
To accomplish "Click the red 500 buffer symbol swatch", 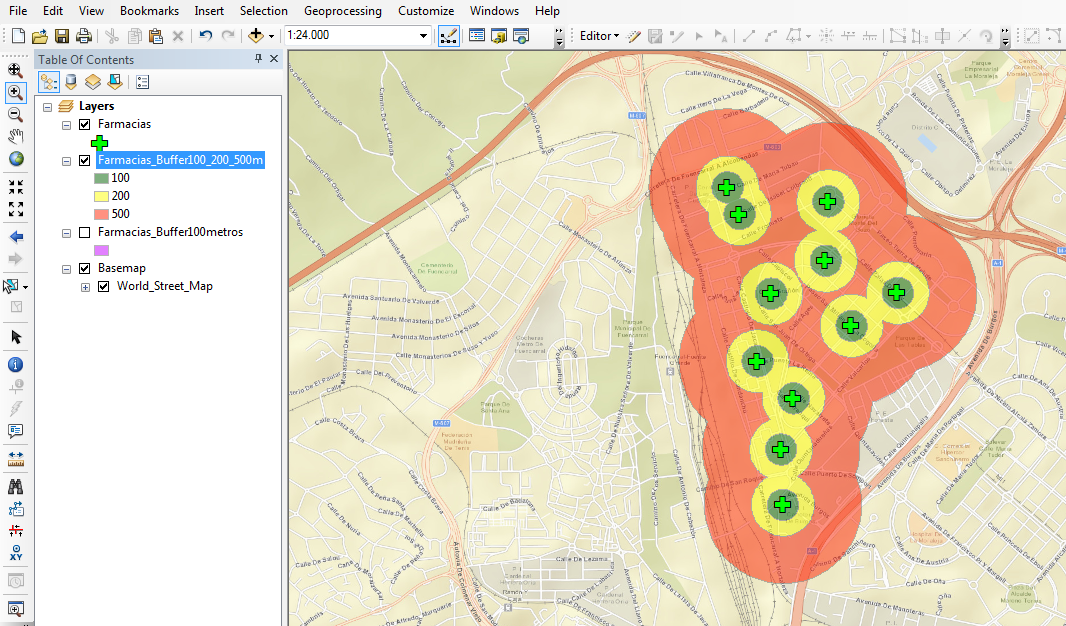I will pyautogui.click(x=101, y=214).
